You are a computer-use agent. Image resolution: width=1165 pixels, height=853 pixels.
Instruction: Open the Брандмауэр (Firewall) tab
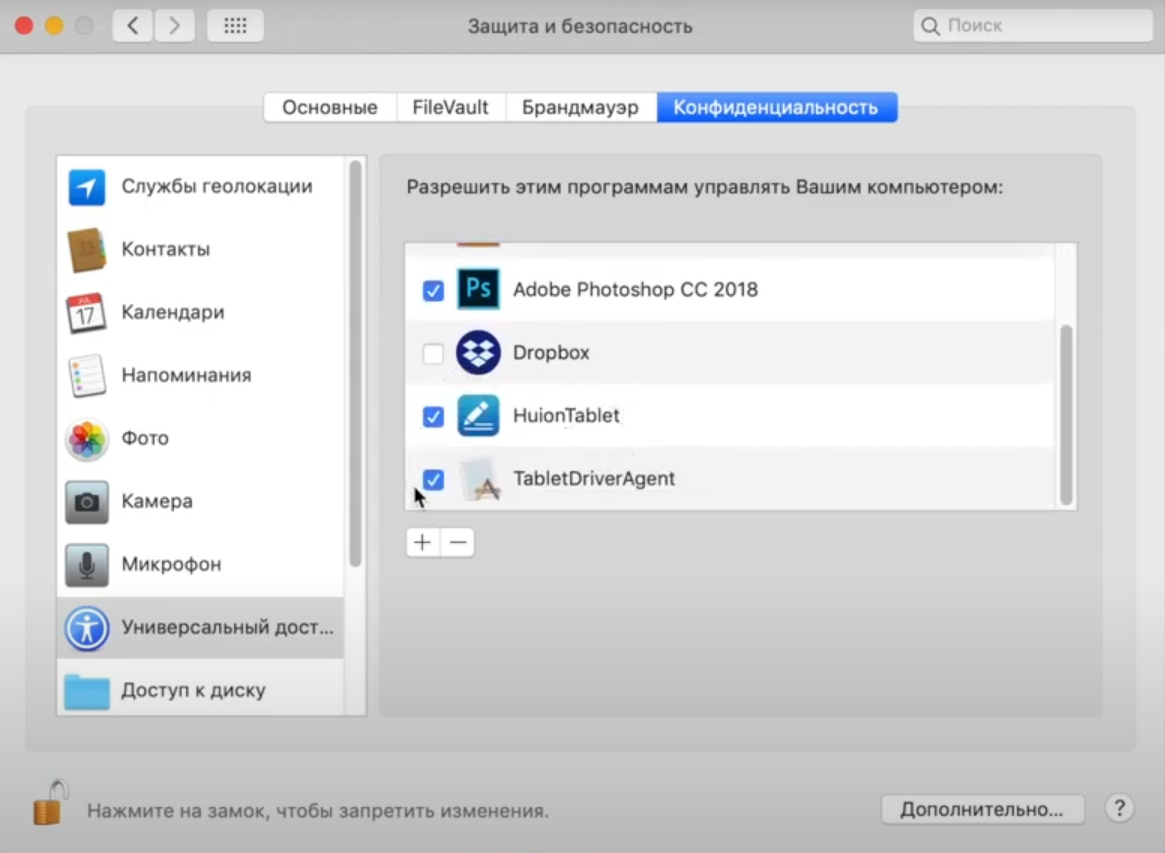(580, 107)
